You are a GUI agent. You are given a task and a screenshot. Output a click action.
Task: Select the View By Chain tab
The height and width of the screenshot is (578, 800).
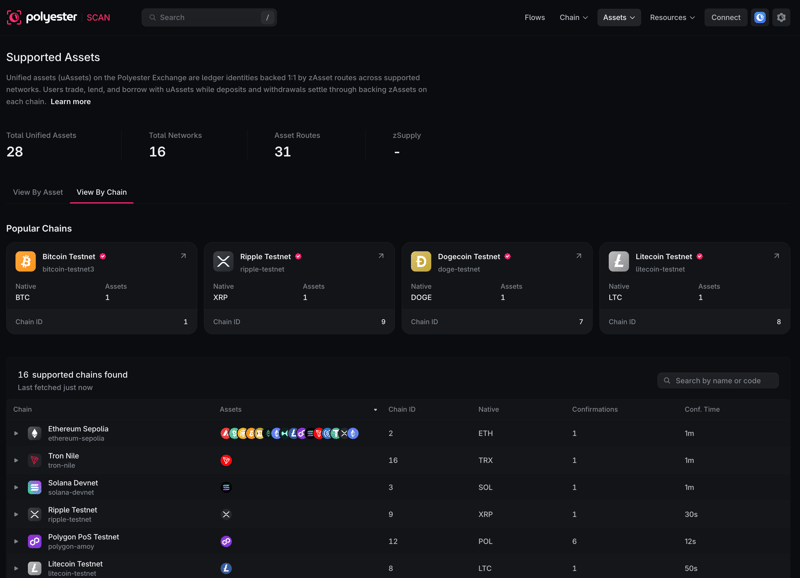coord(102,192)
